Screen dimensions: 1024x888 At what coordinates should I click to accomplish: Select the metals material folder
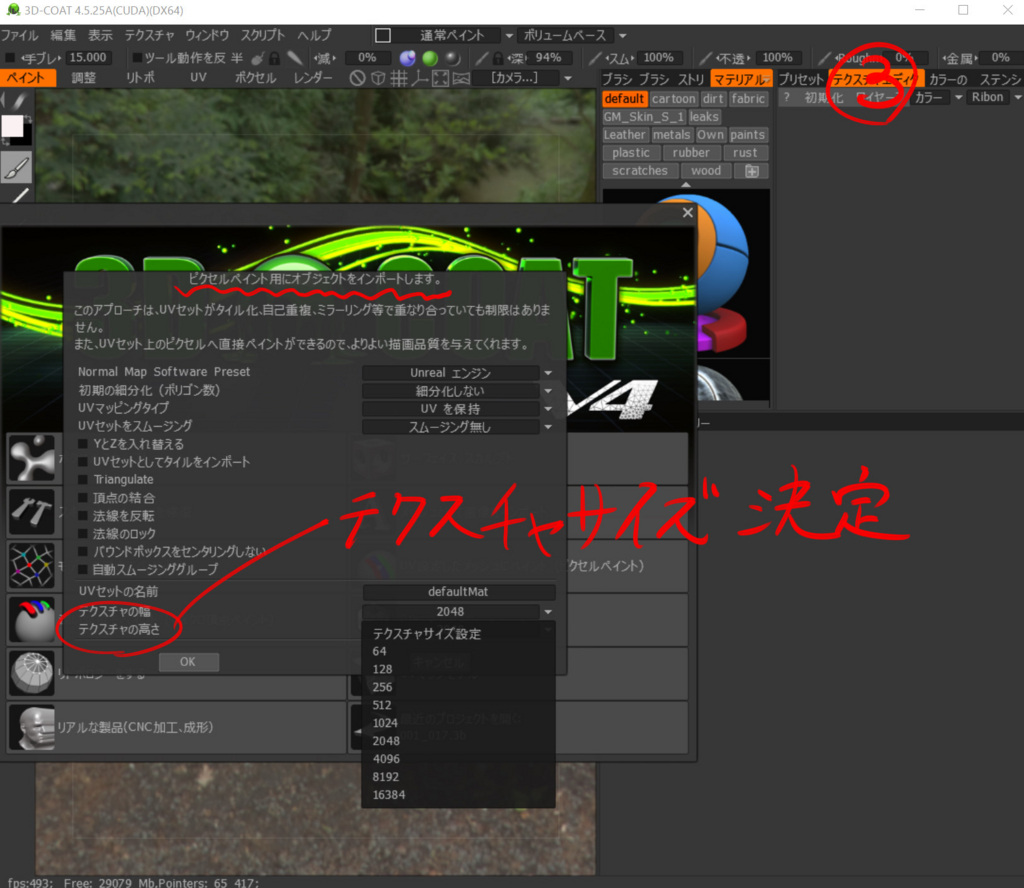(671, 135)
